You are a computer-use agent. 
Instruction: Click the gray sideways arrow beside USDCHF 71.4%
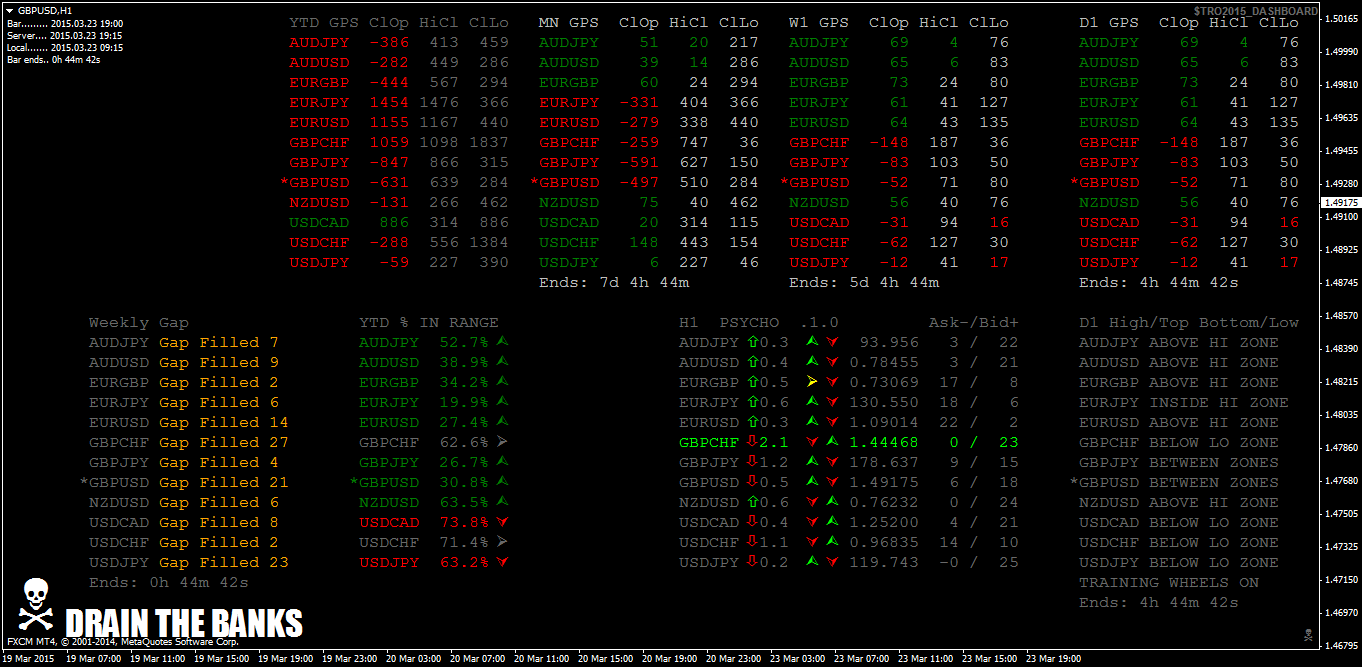click(x=502, y=542)
